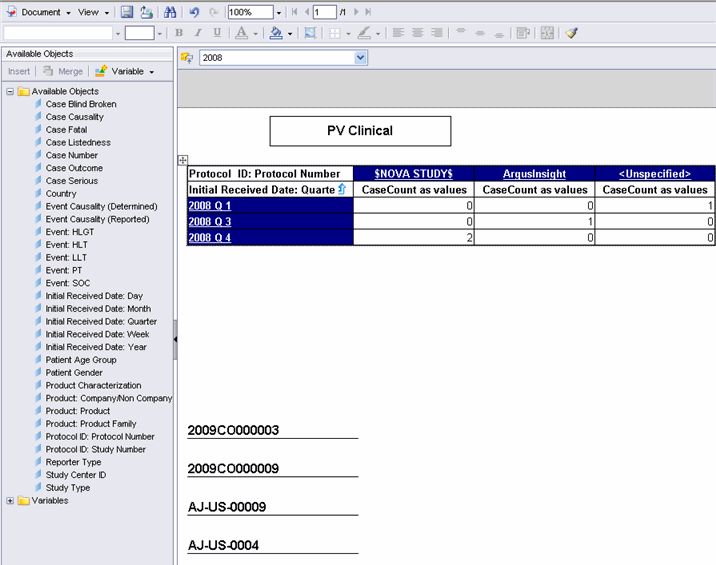Drill into the 2008 Q 3 link
The width and height of the screenshot is (716, 565).
pyautogui.click(x=210, y=221)
